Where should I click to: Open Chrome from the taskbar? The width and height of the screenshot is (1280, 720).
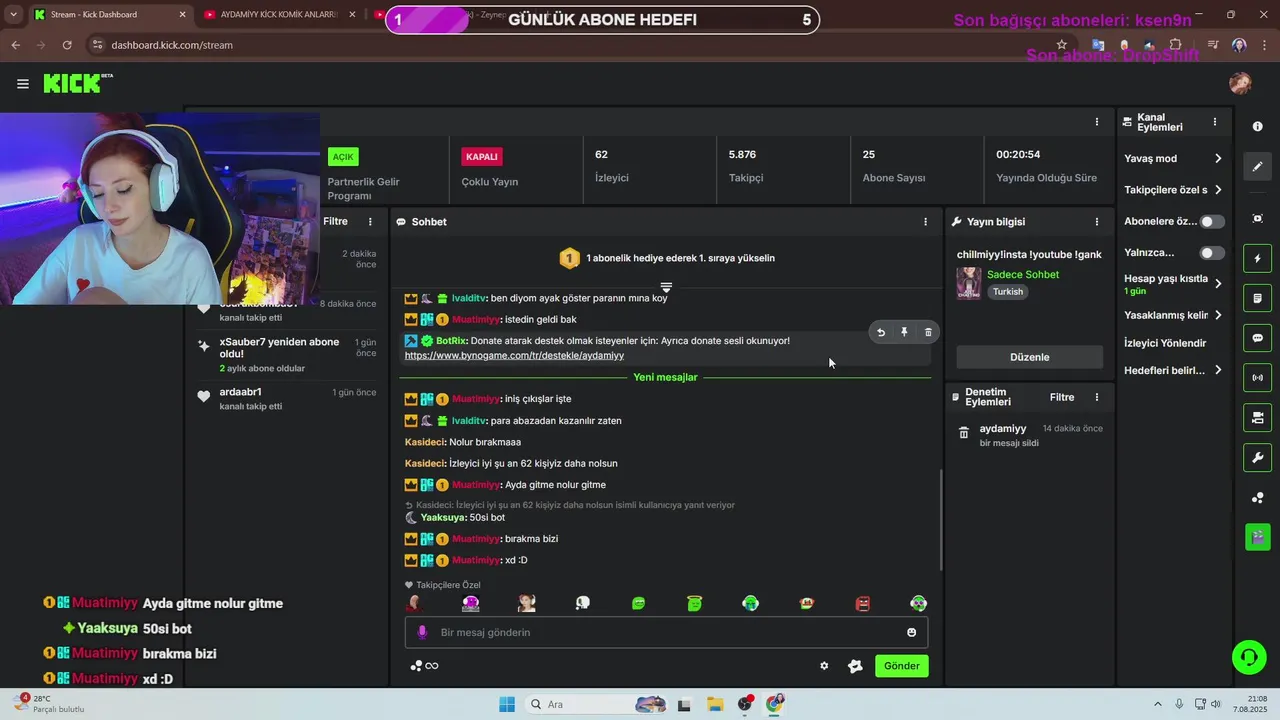click(775, 704)
